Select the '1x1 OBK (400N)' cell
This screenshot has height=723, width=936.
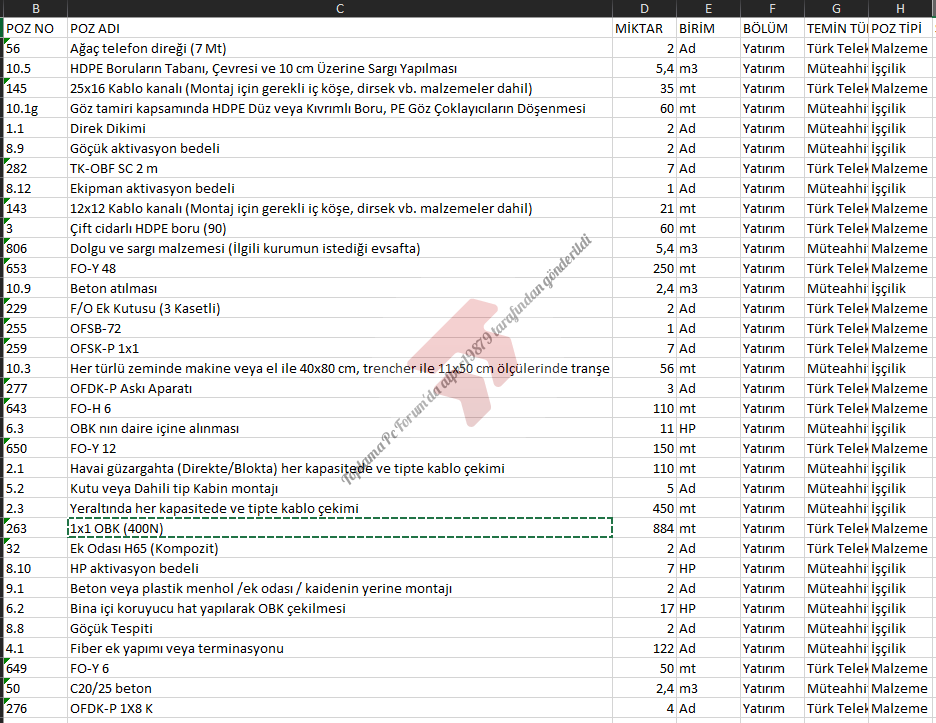tap(340, 528)
